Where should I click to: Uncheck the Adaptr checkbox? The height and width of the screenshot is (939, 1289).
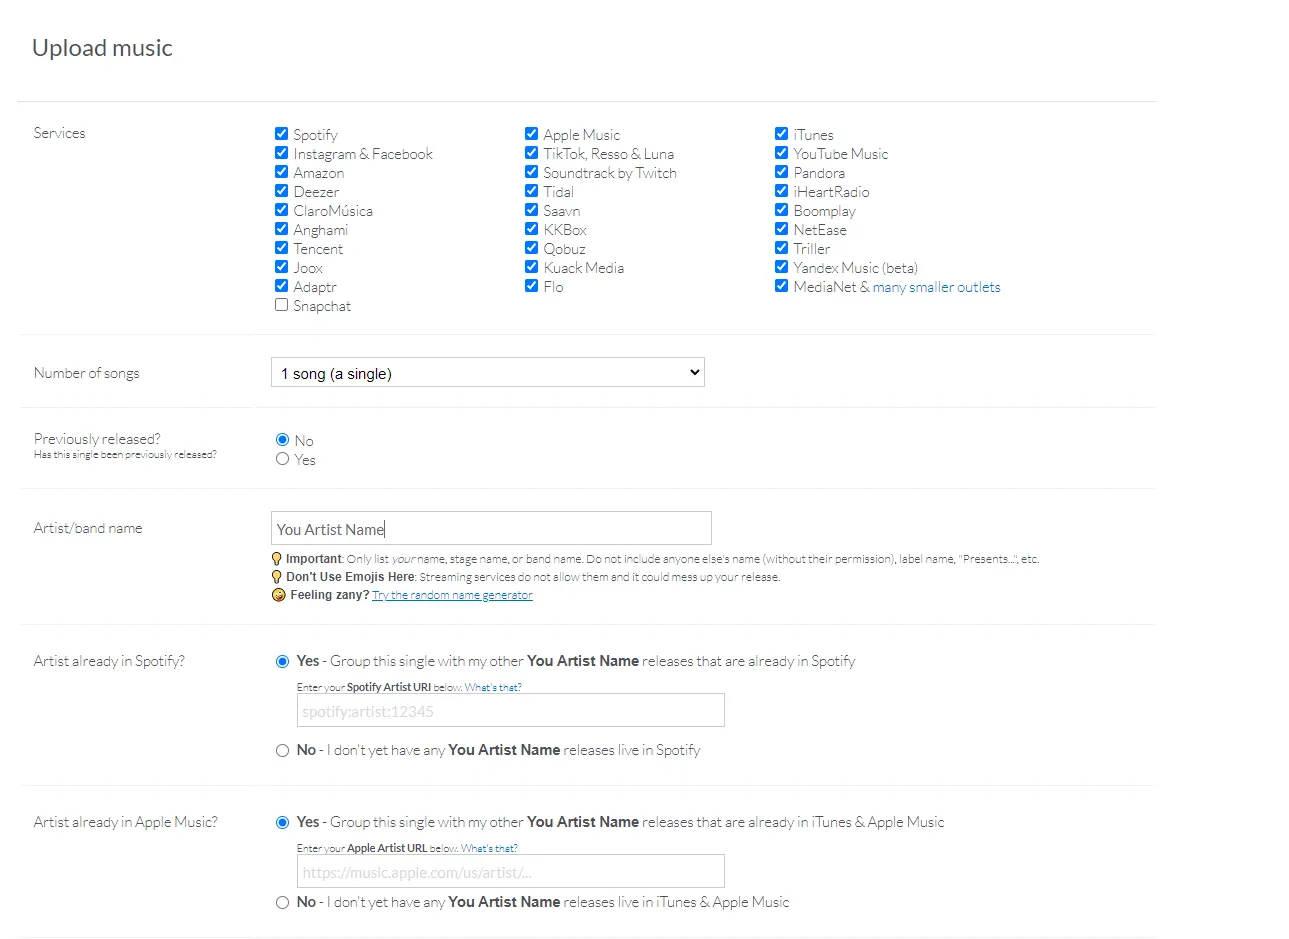(x=282, y=286)
